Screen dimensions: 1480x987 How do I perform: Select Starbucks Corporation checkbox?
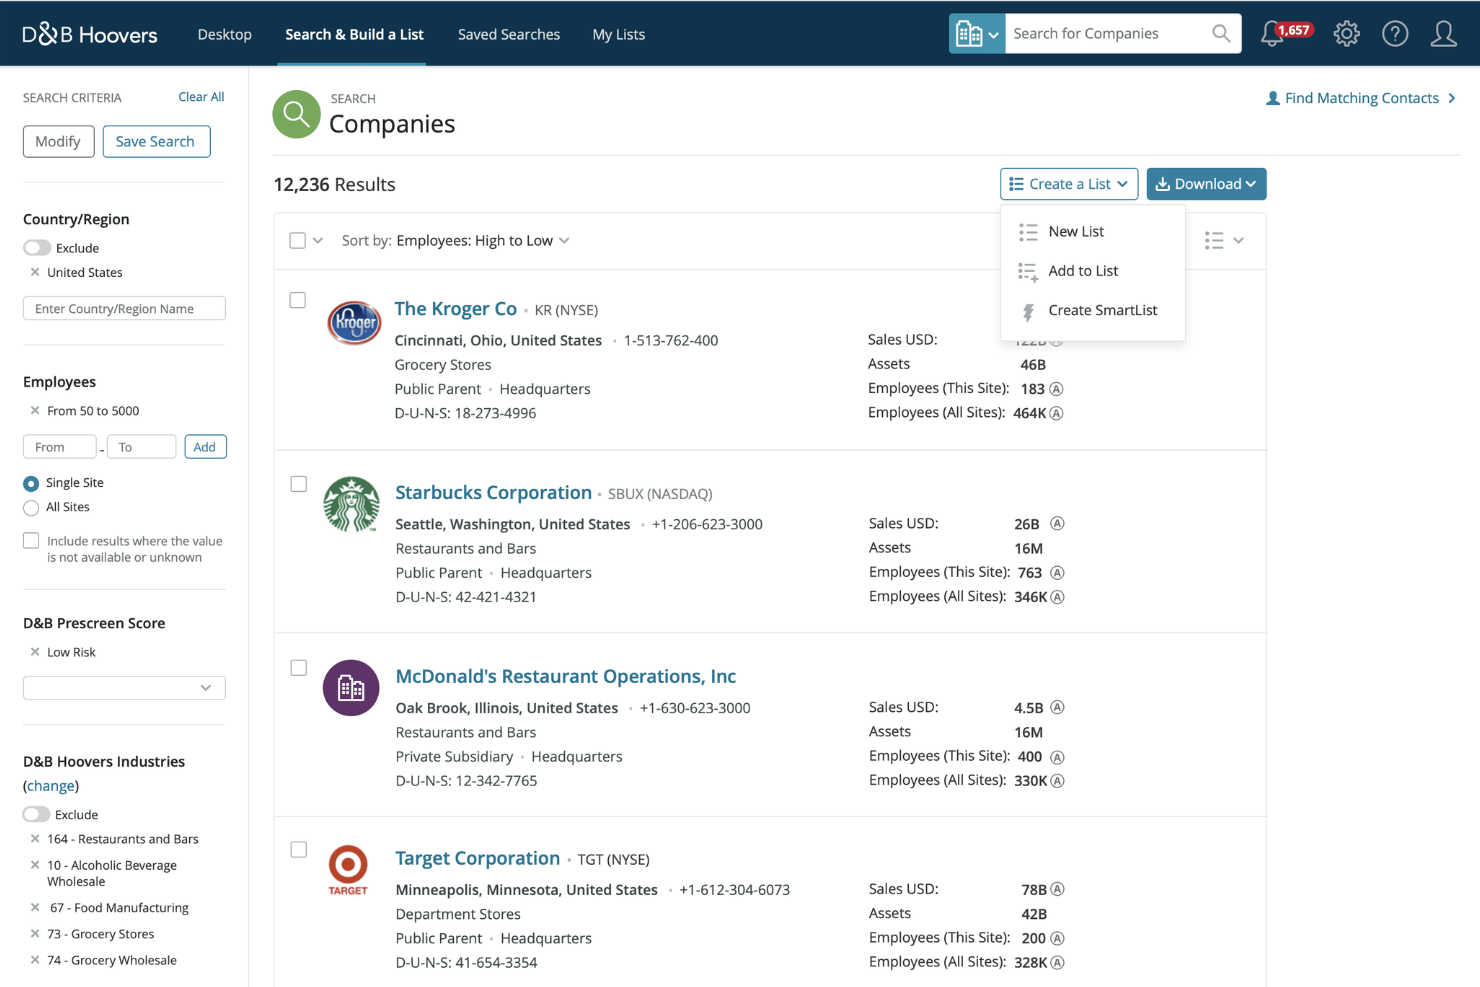tap(298, 484)
